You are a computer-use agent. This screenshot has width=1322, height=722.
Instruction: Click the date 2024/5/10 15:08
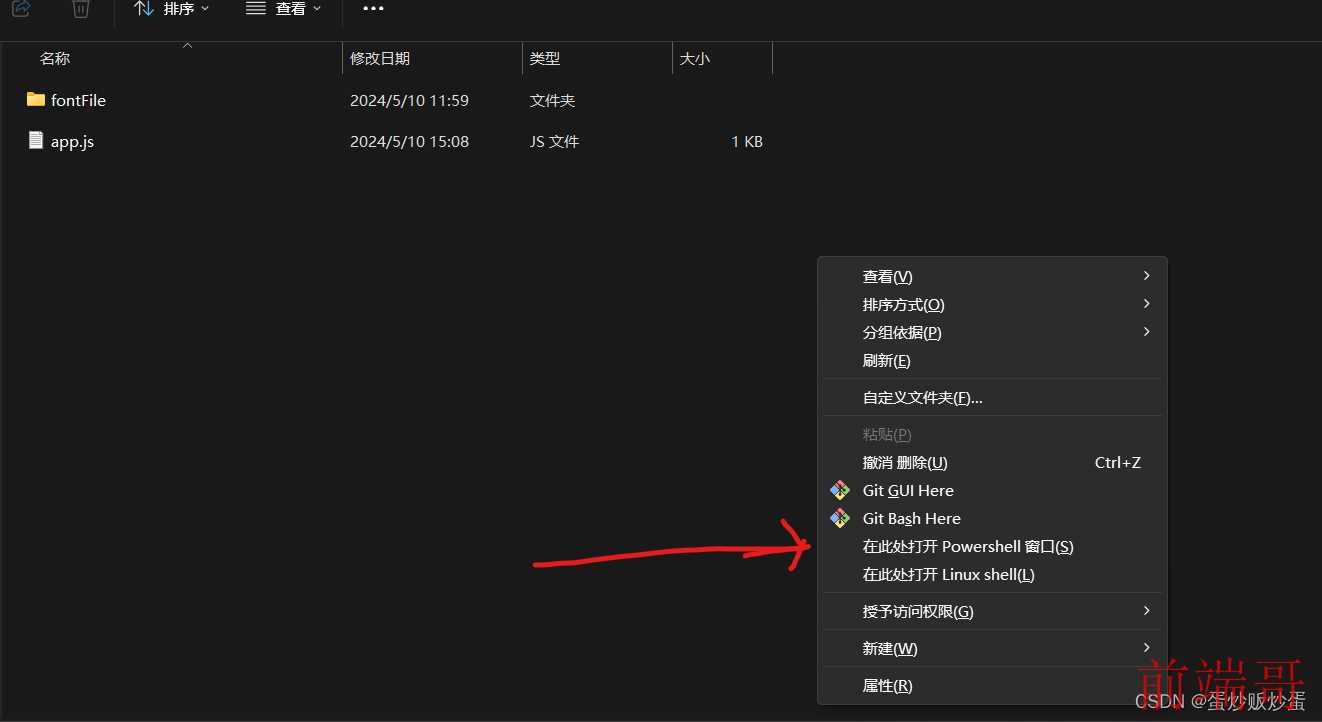point(409,142)
